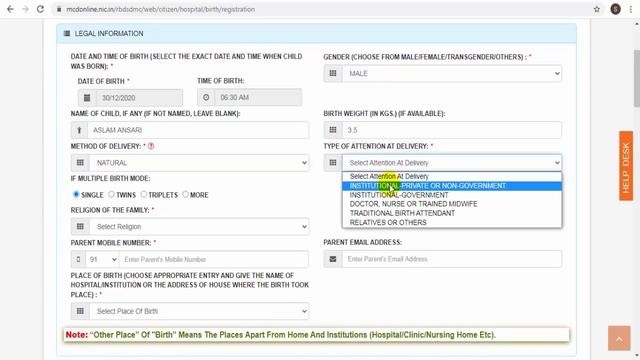The height and width of the screenshot is (360, 640).
Task: Click the Date of Birth field 30/12/2020
Action: 139,98
